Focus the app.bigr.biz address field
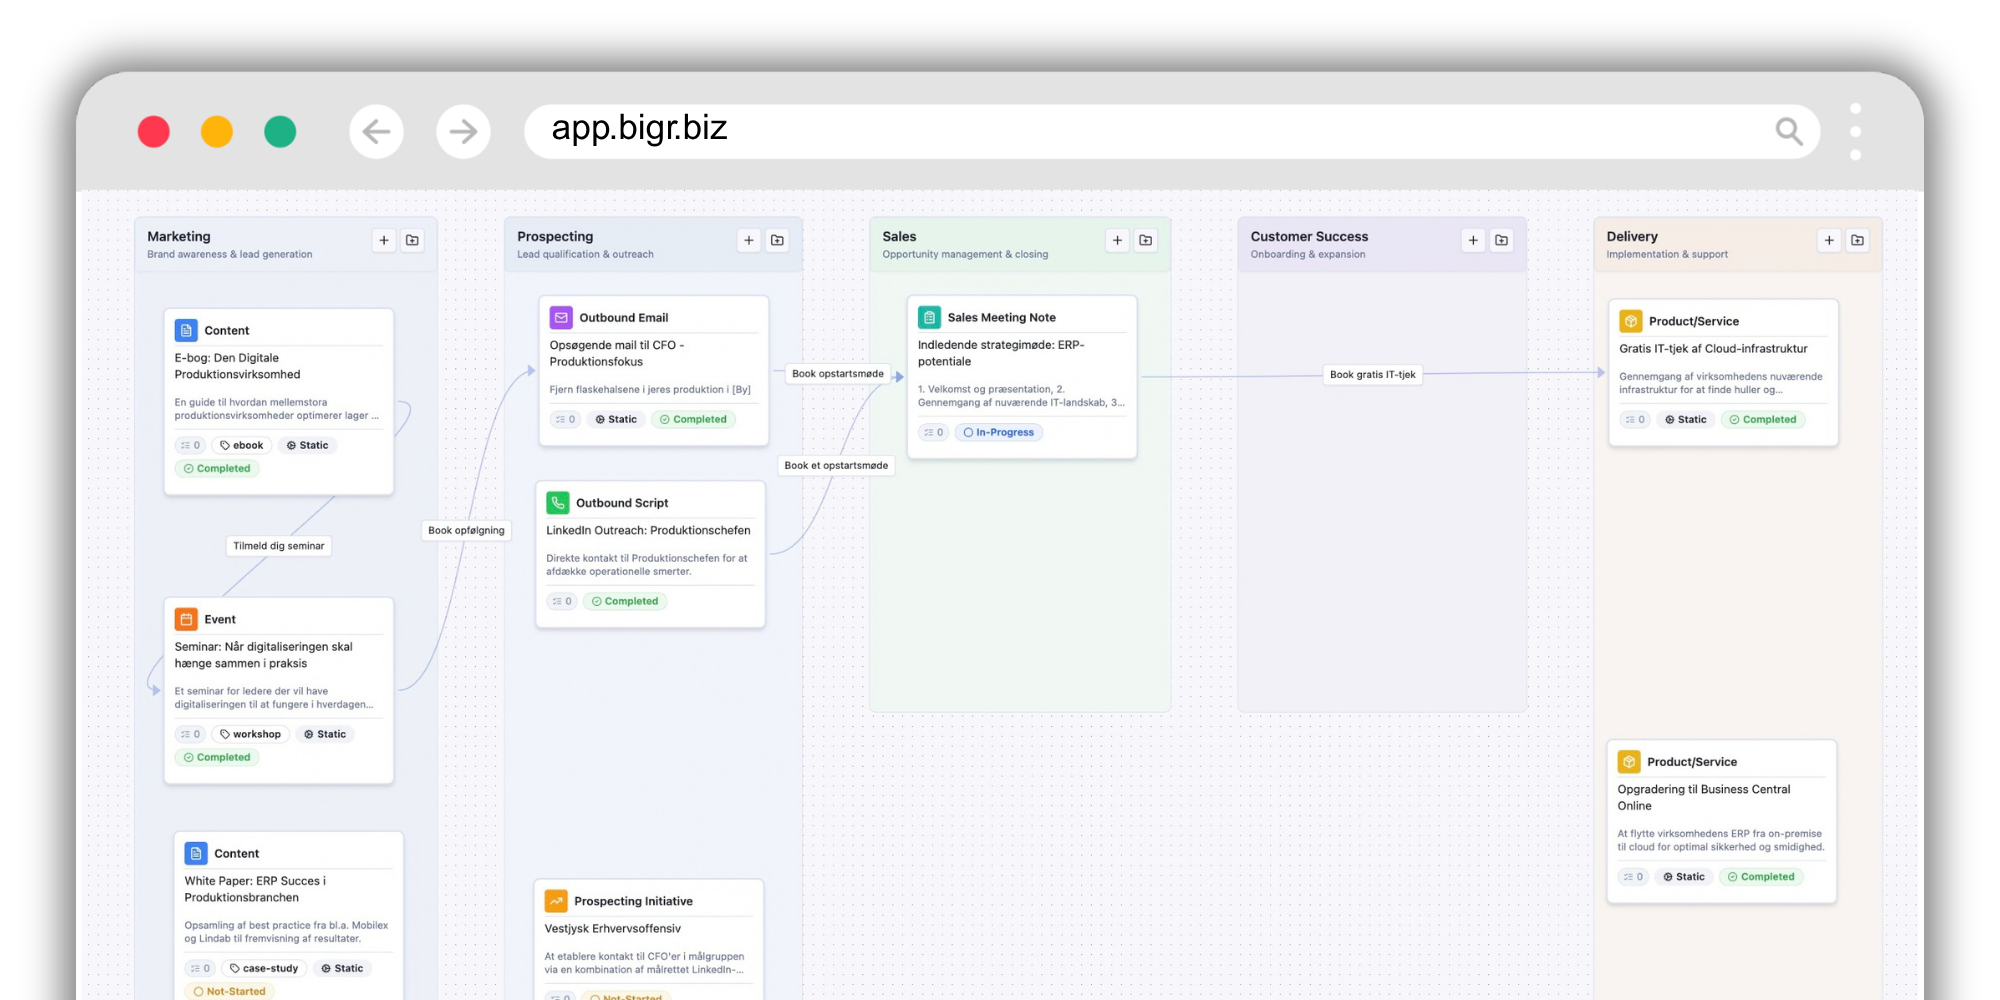This screenshot has height=1000, width=2000. pyautogui.click(x=1172, y=131)
